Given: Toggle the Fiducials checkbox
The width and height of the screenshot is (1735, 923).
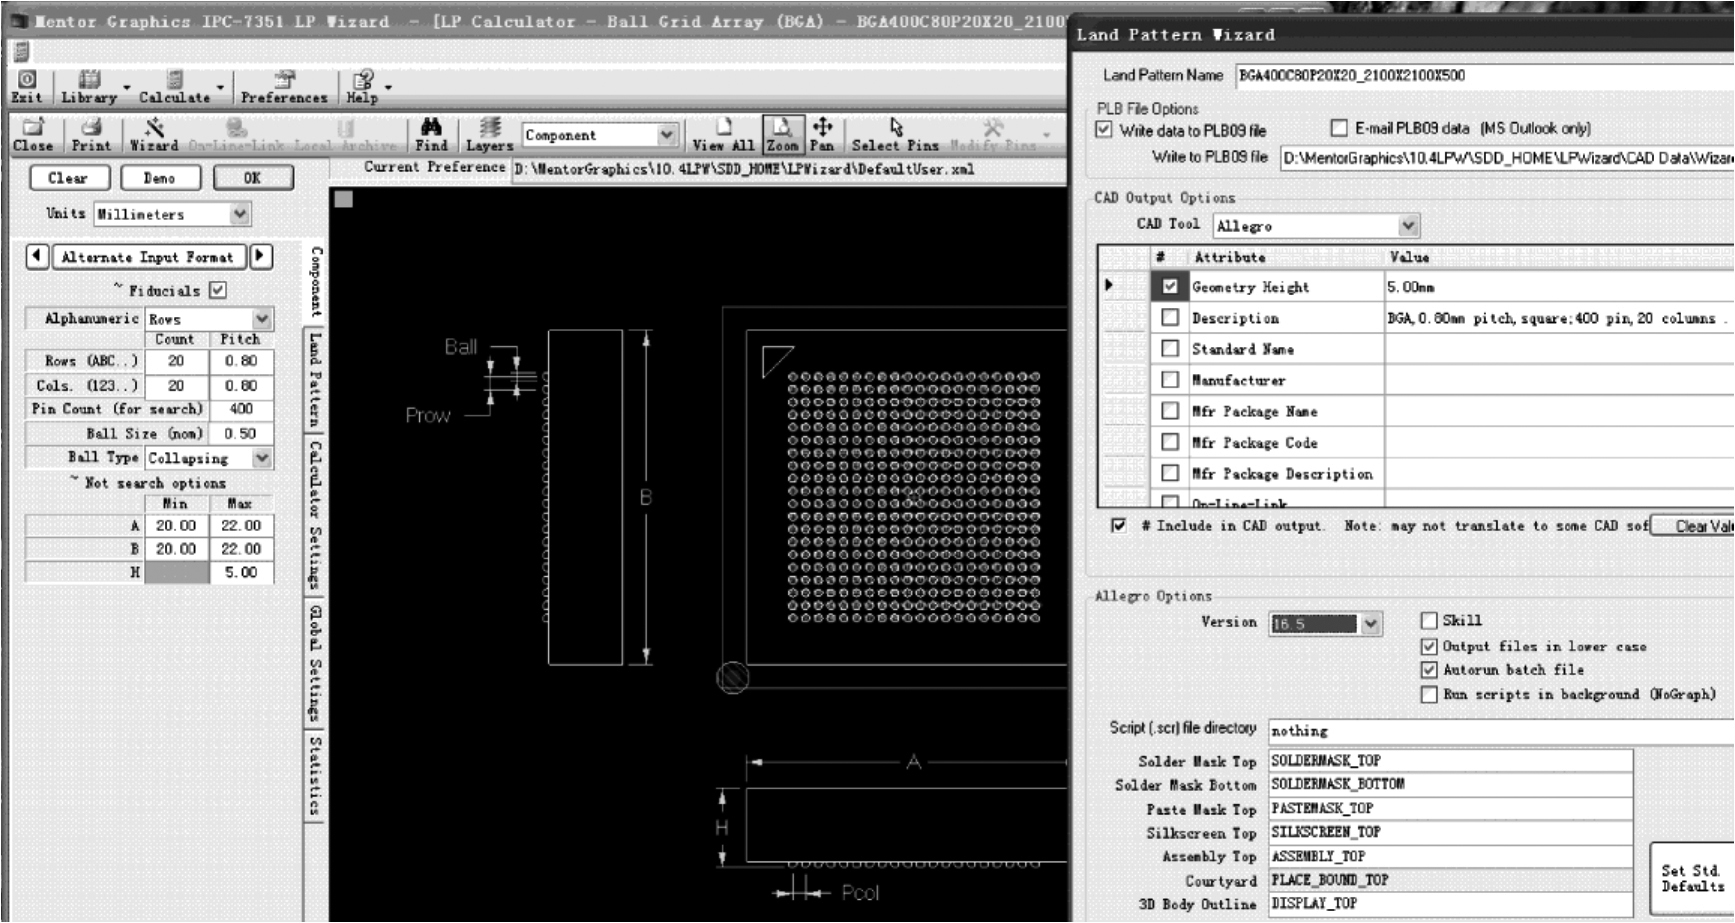Looking at the screenshot, I should 218,290.
